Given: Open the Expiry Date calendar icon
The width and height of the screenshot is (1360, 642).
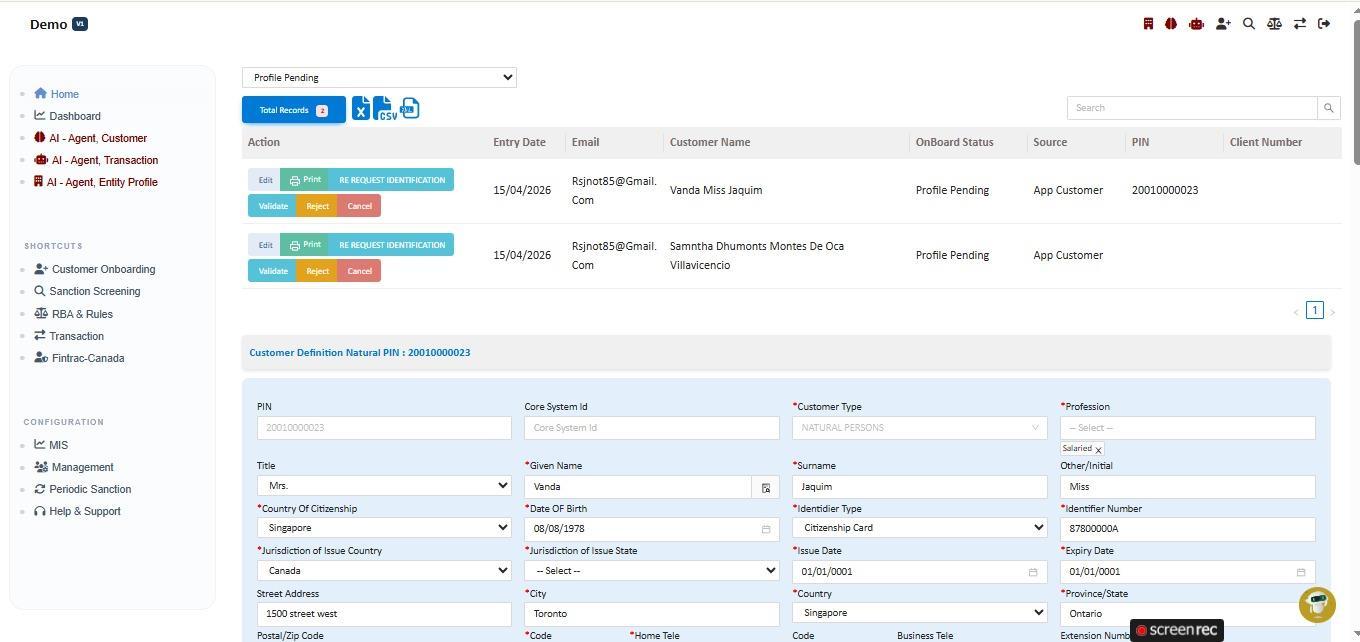Looking at the screenshot, I should pos(1301,572).
